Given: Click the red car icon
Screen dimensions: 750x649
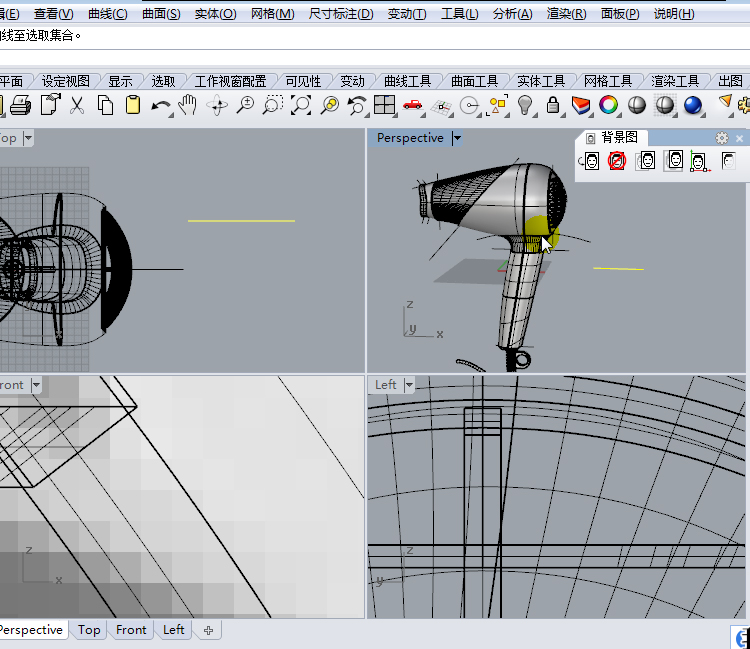Looking at the screenshot, I should coord(412,105).
